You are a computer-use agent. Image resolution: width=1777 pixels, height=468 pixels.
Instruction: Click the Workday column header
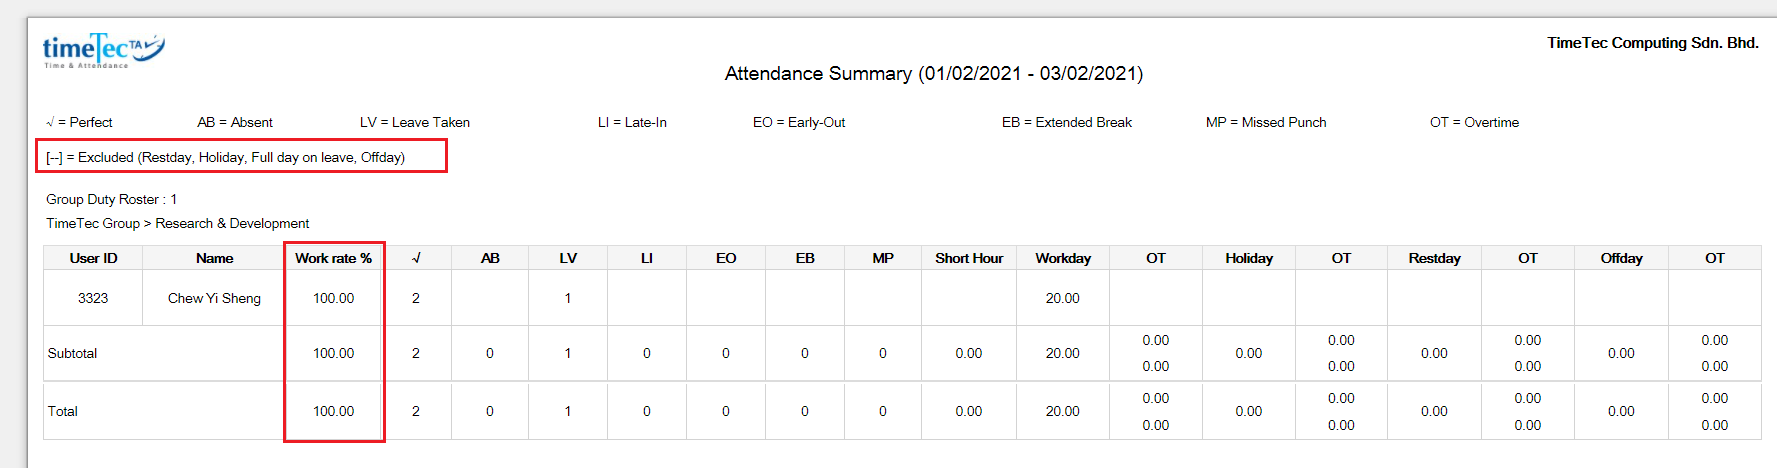click(x=1063, y=258)
